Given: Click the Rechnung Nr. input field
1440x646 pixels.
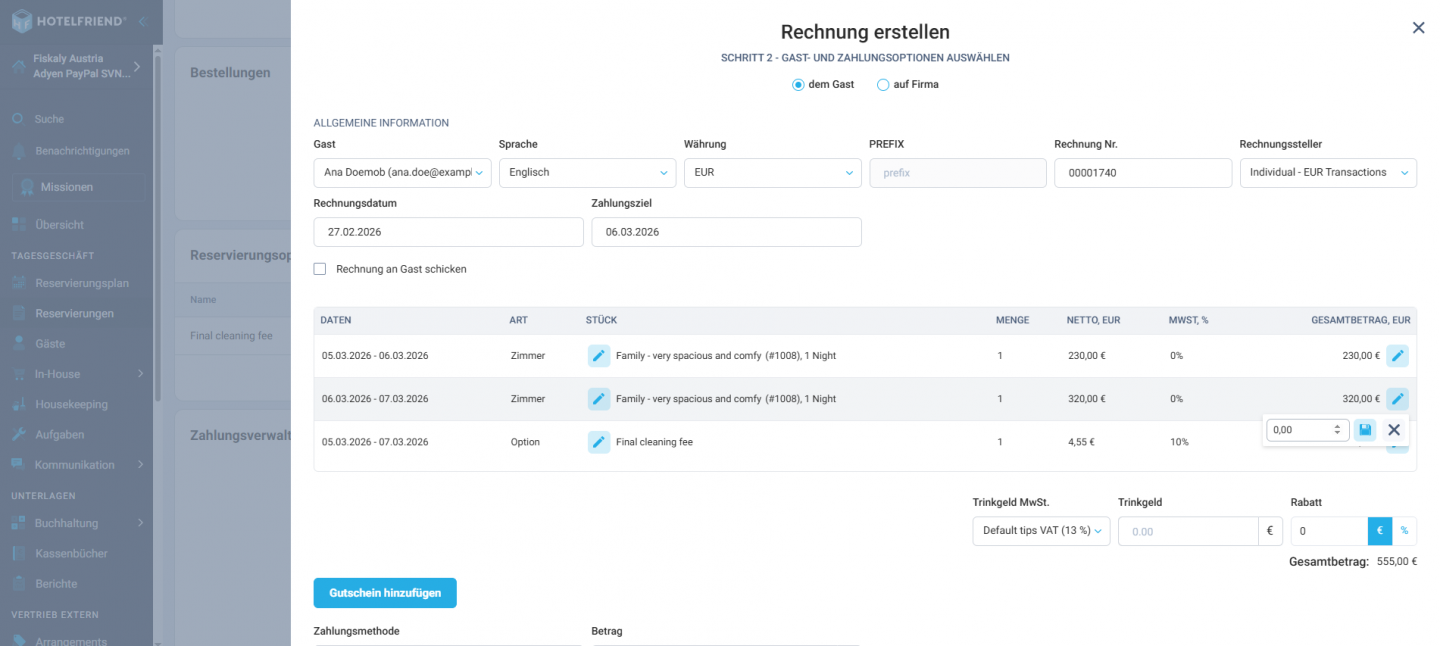Looking at the screenshot, I should pos(1142,173).
